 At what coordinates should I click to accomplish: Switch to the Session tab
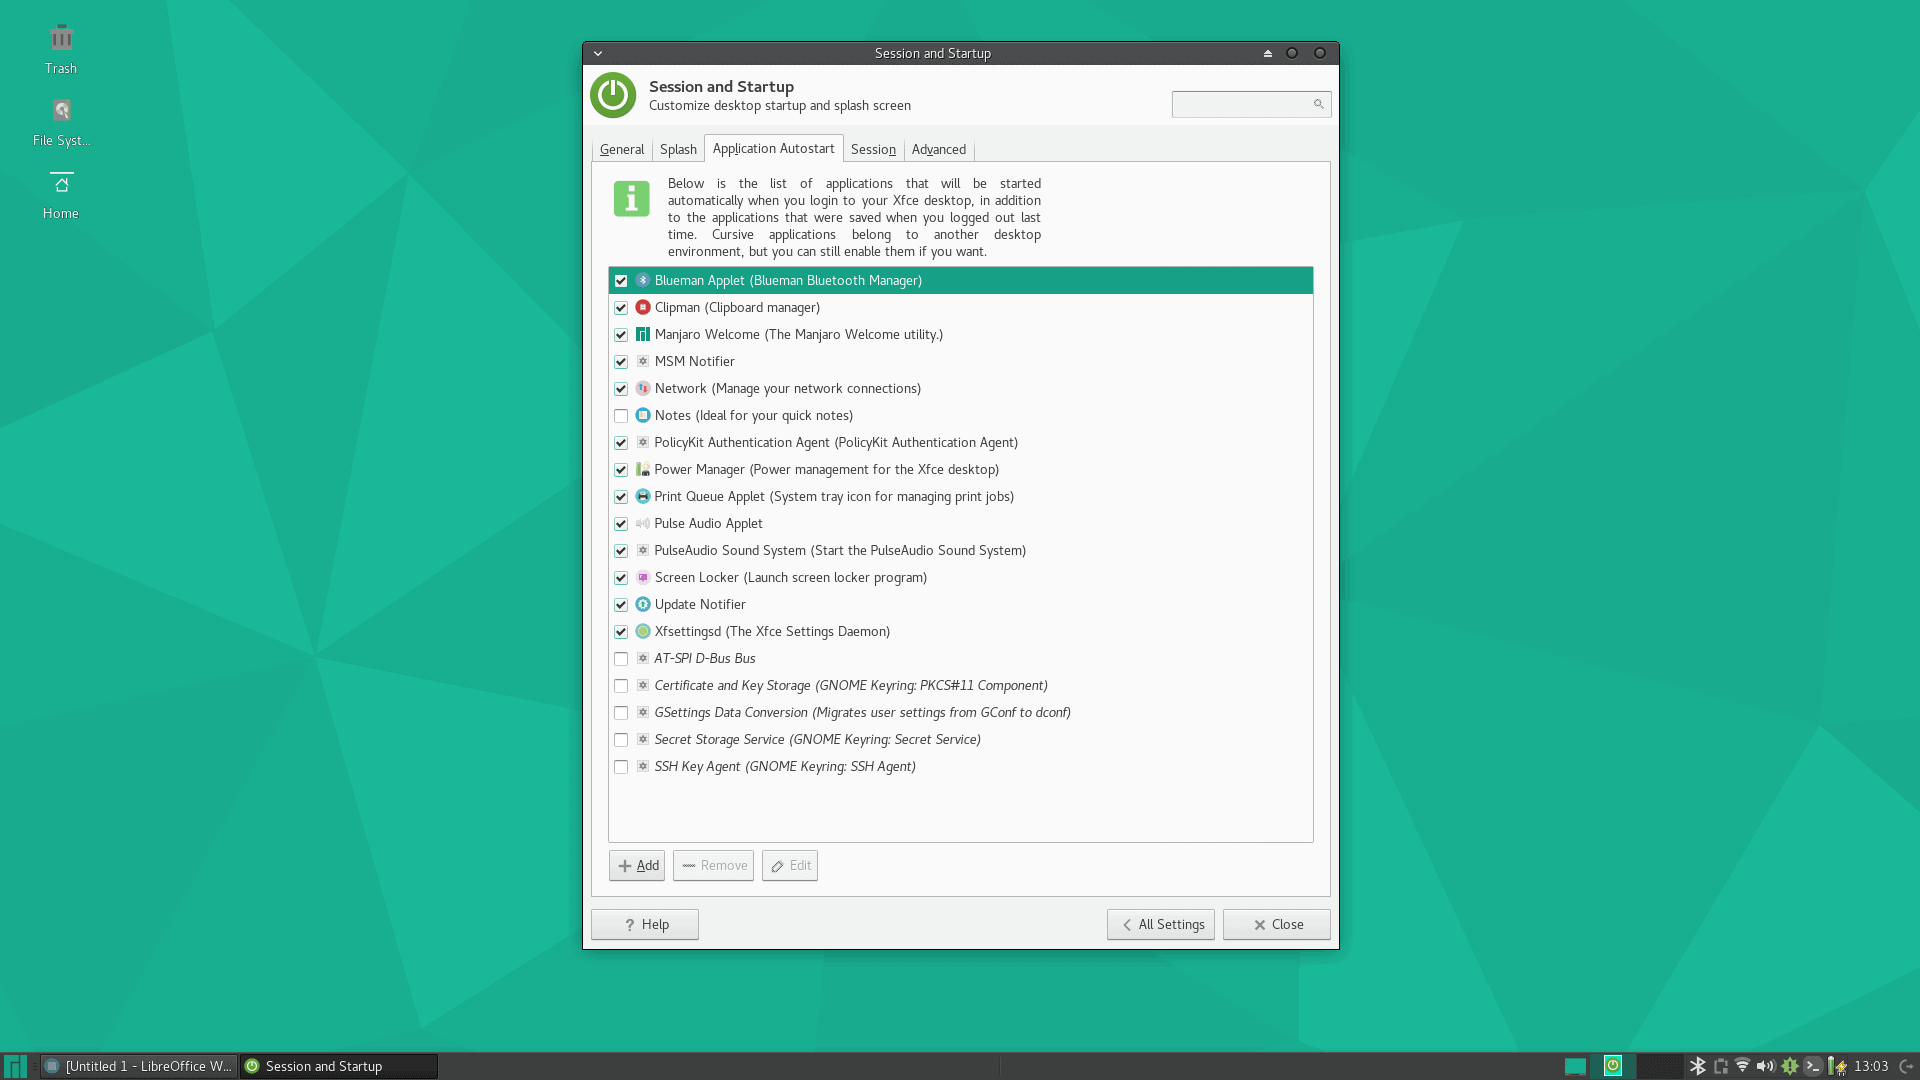point(872,148)
